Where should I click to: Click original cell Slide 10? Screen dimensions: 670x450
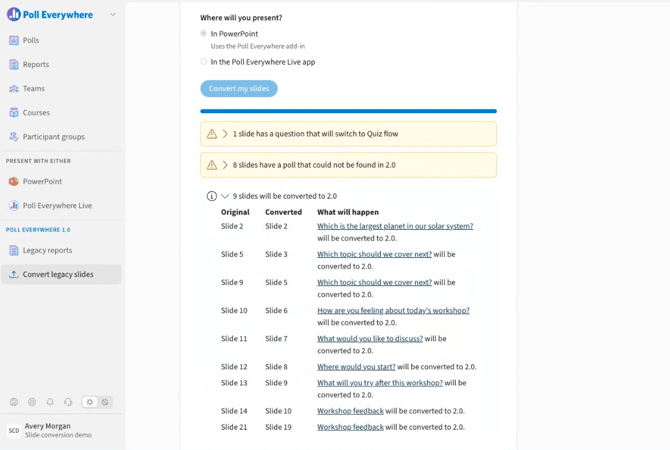pos(234,311)
